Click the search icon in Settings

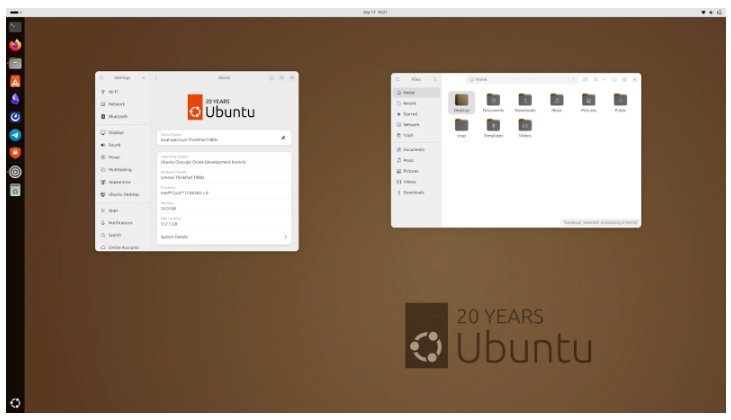pyautogui.click(x=103, y=77)
